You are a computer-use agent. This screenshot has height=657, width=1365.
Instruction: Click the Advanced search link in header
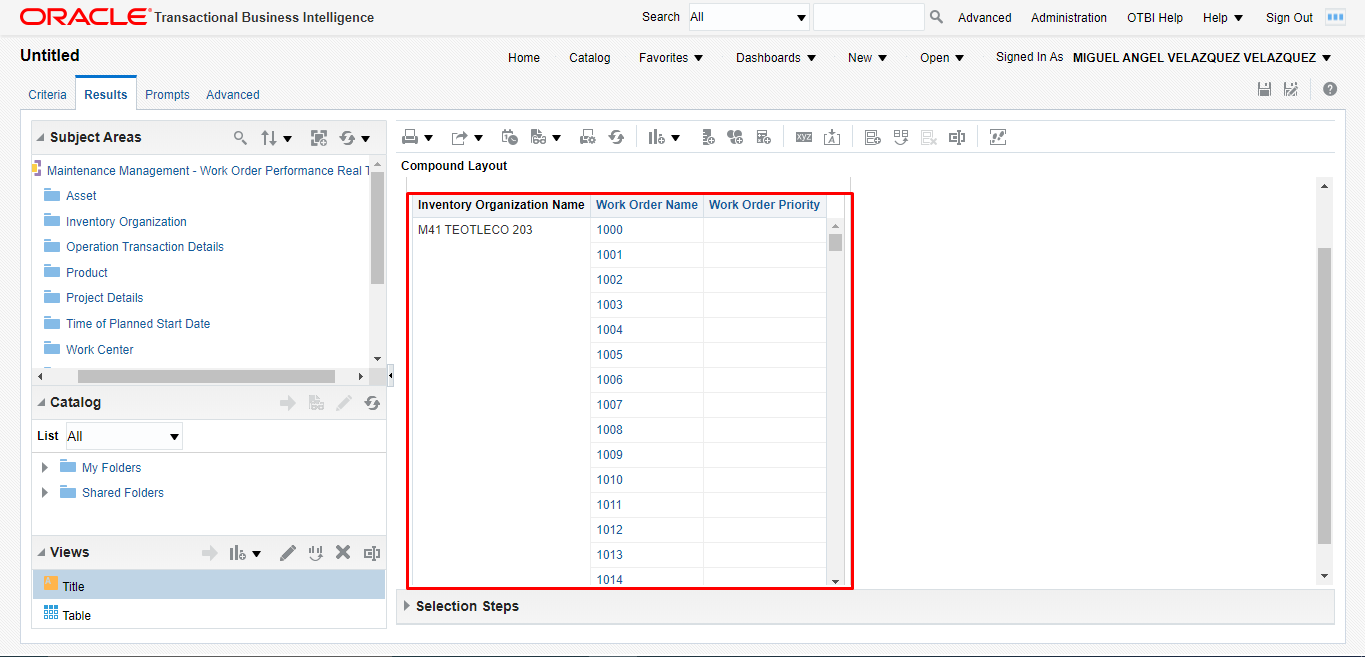coord(985,18)
